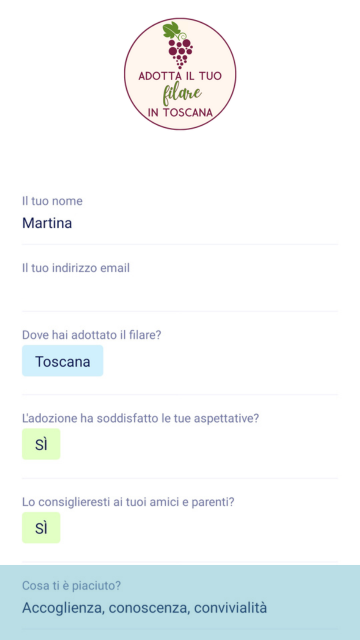Viewport: 360px width, 640px height.
Task: Click the 'Il tuo indirizzo email' label
Action: click(x=76, y=268)
